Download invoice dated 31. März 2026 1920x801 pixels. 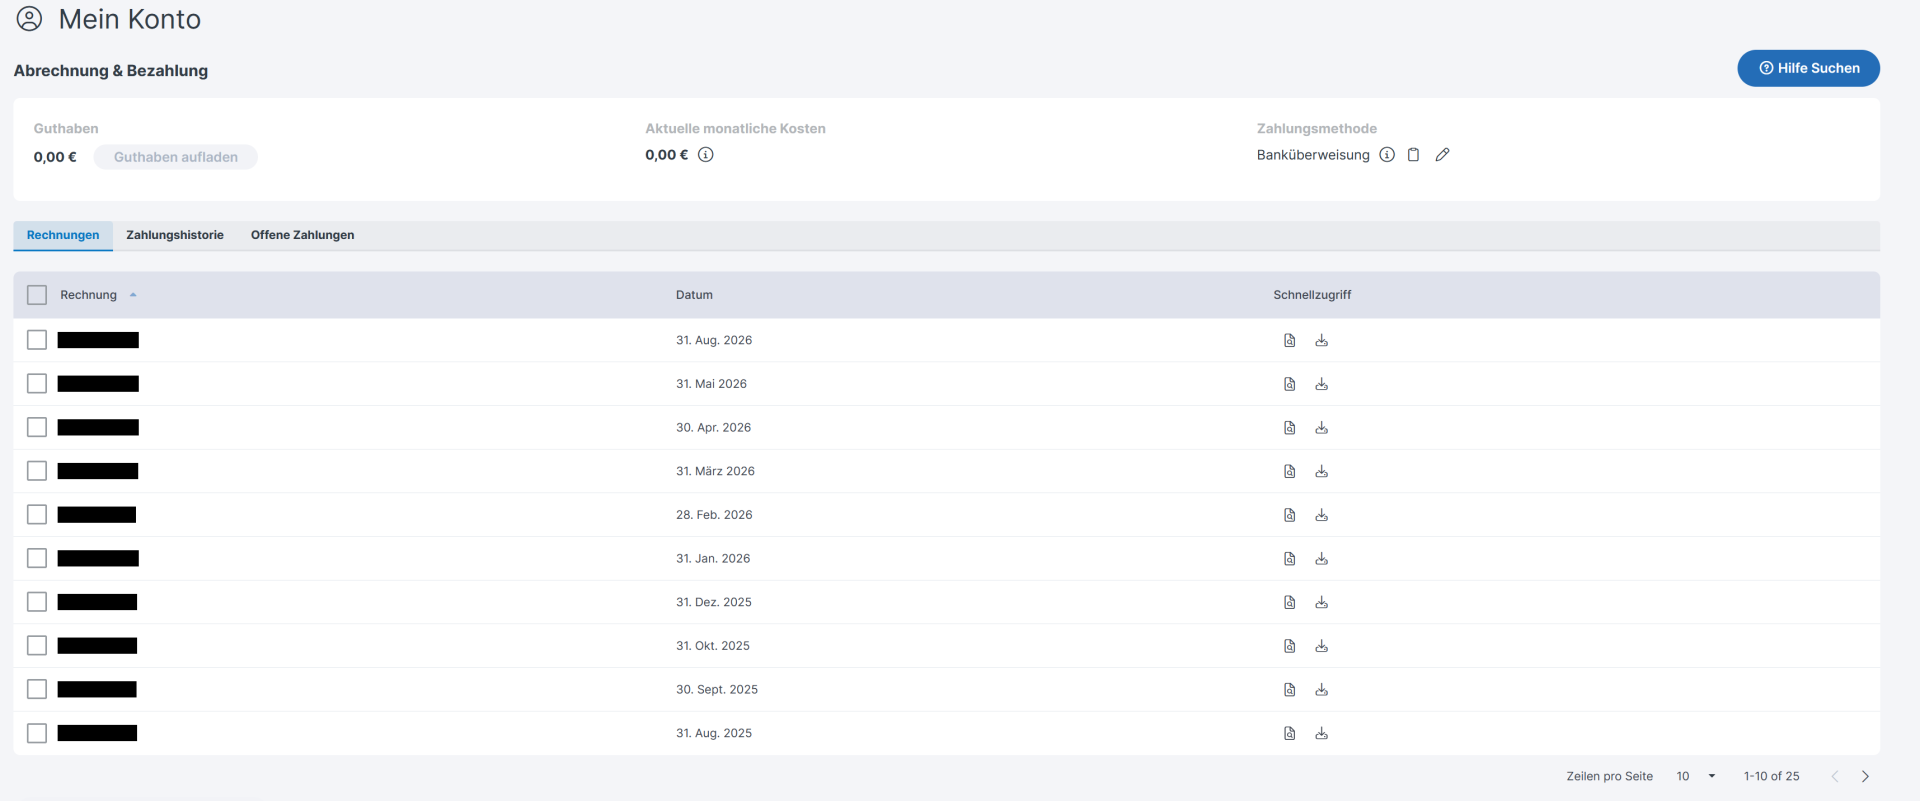(1322, 471)
